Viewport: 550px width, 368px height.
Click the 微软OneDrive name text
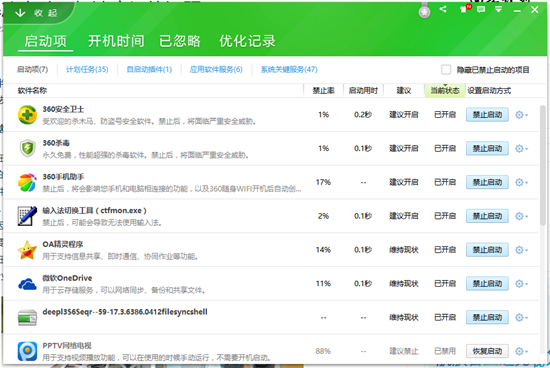[67, 278]
